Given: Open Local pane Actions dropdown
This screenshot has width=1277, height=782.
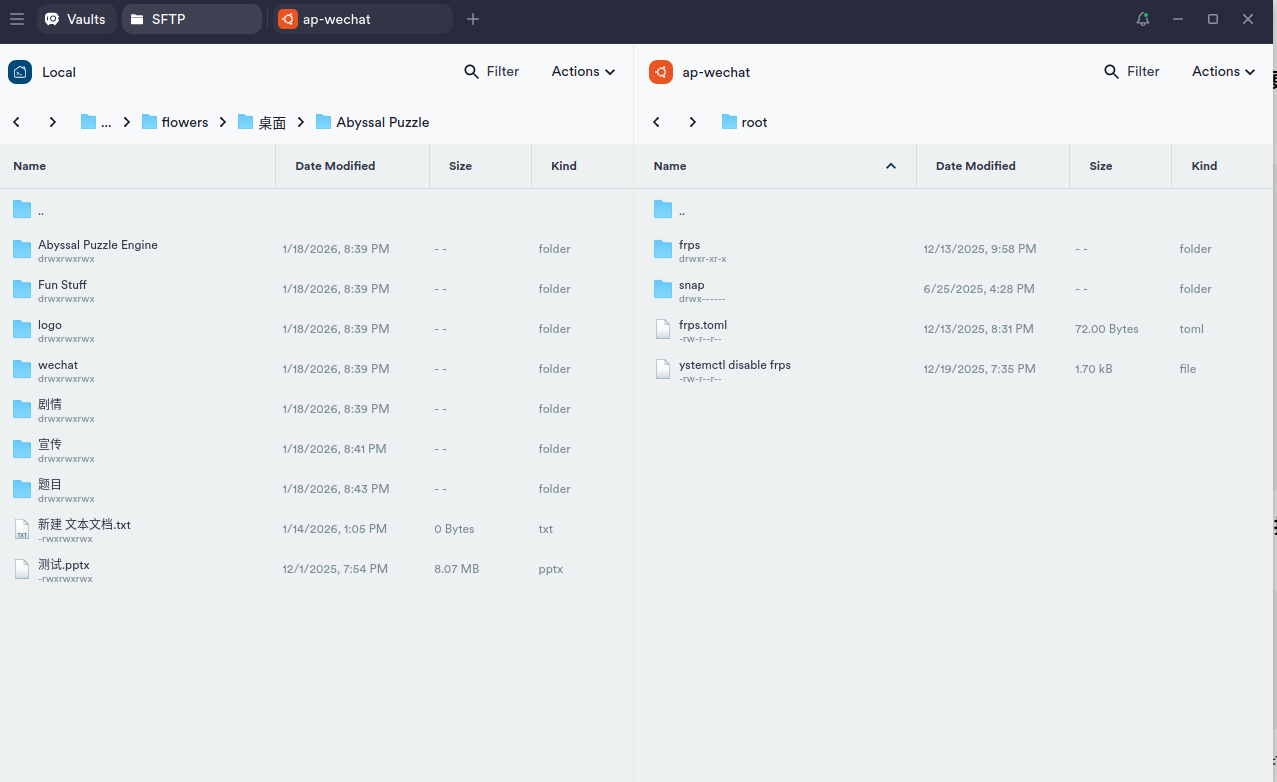Looking at the screenshot, I should [583, 71].
